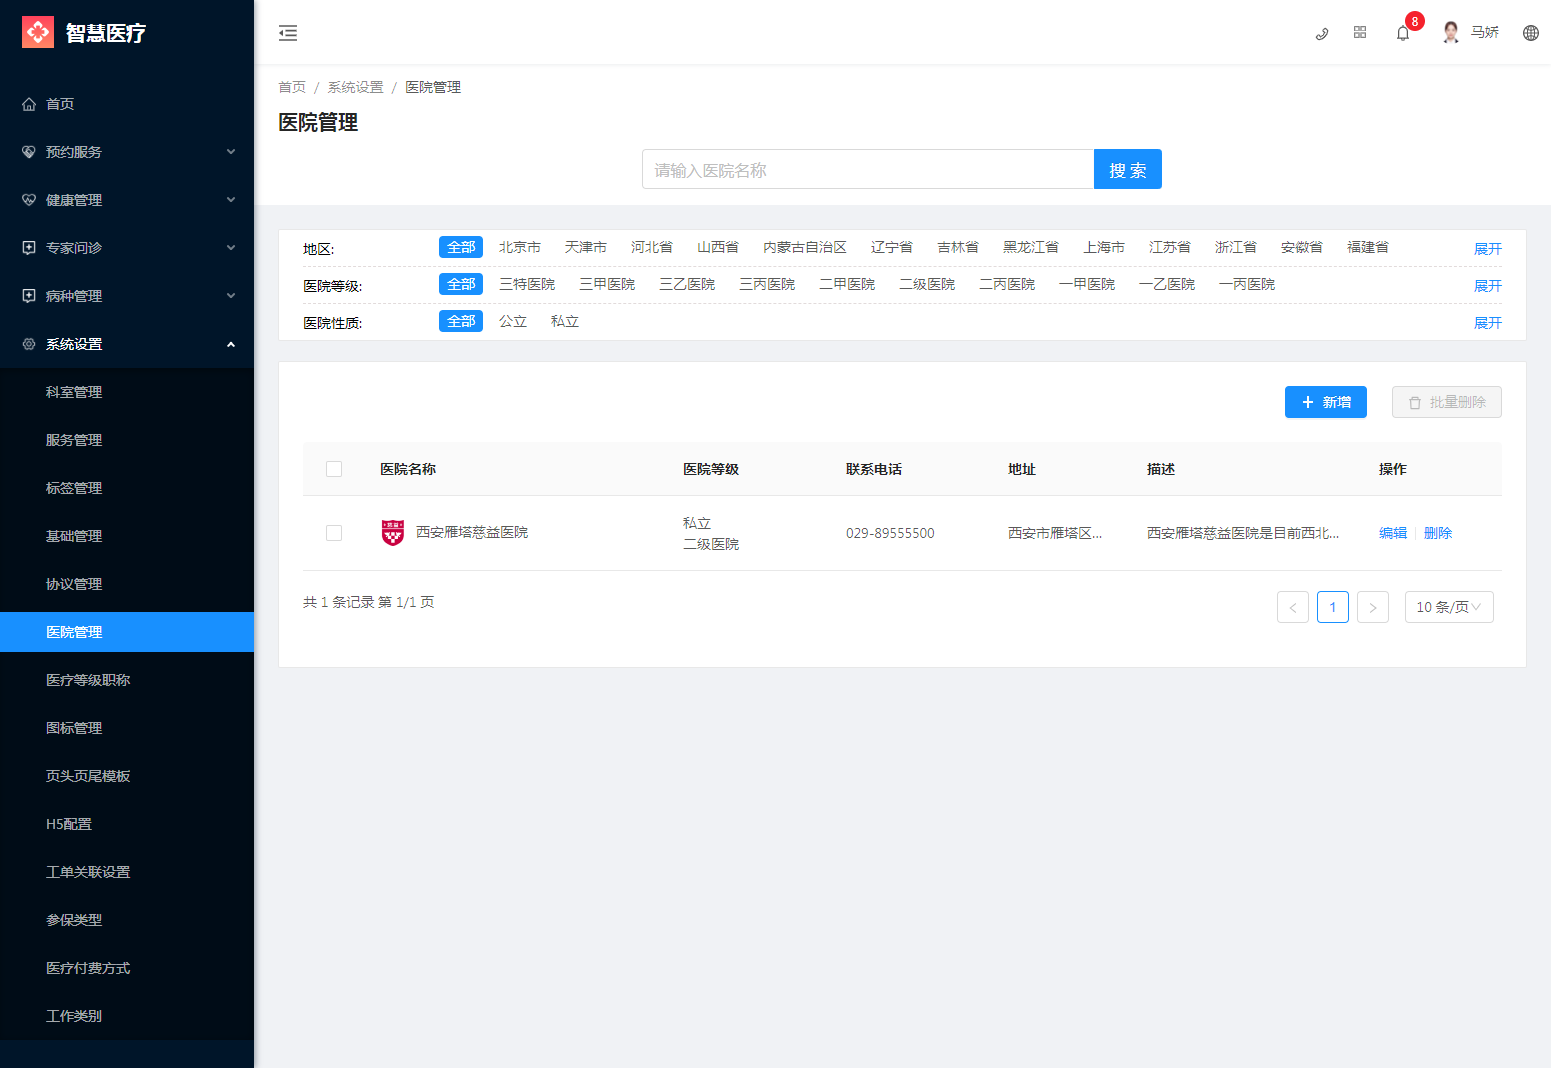Check the 西安雁塔慈益医院 row checkbox
Screen dimensions: 1551x1068
[x=334, y=533]
